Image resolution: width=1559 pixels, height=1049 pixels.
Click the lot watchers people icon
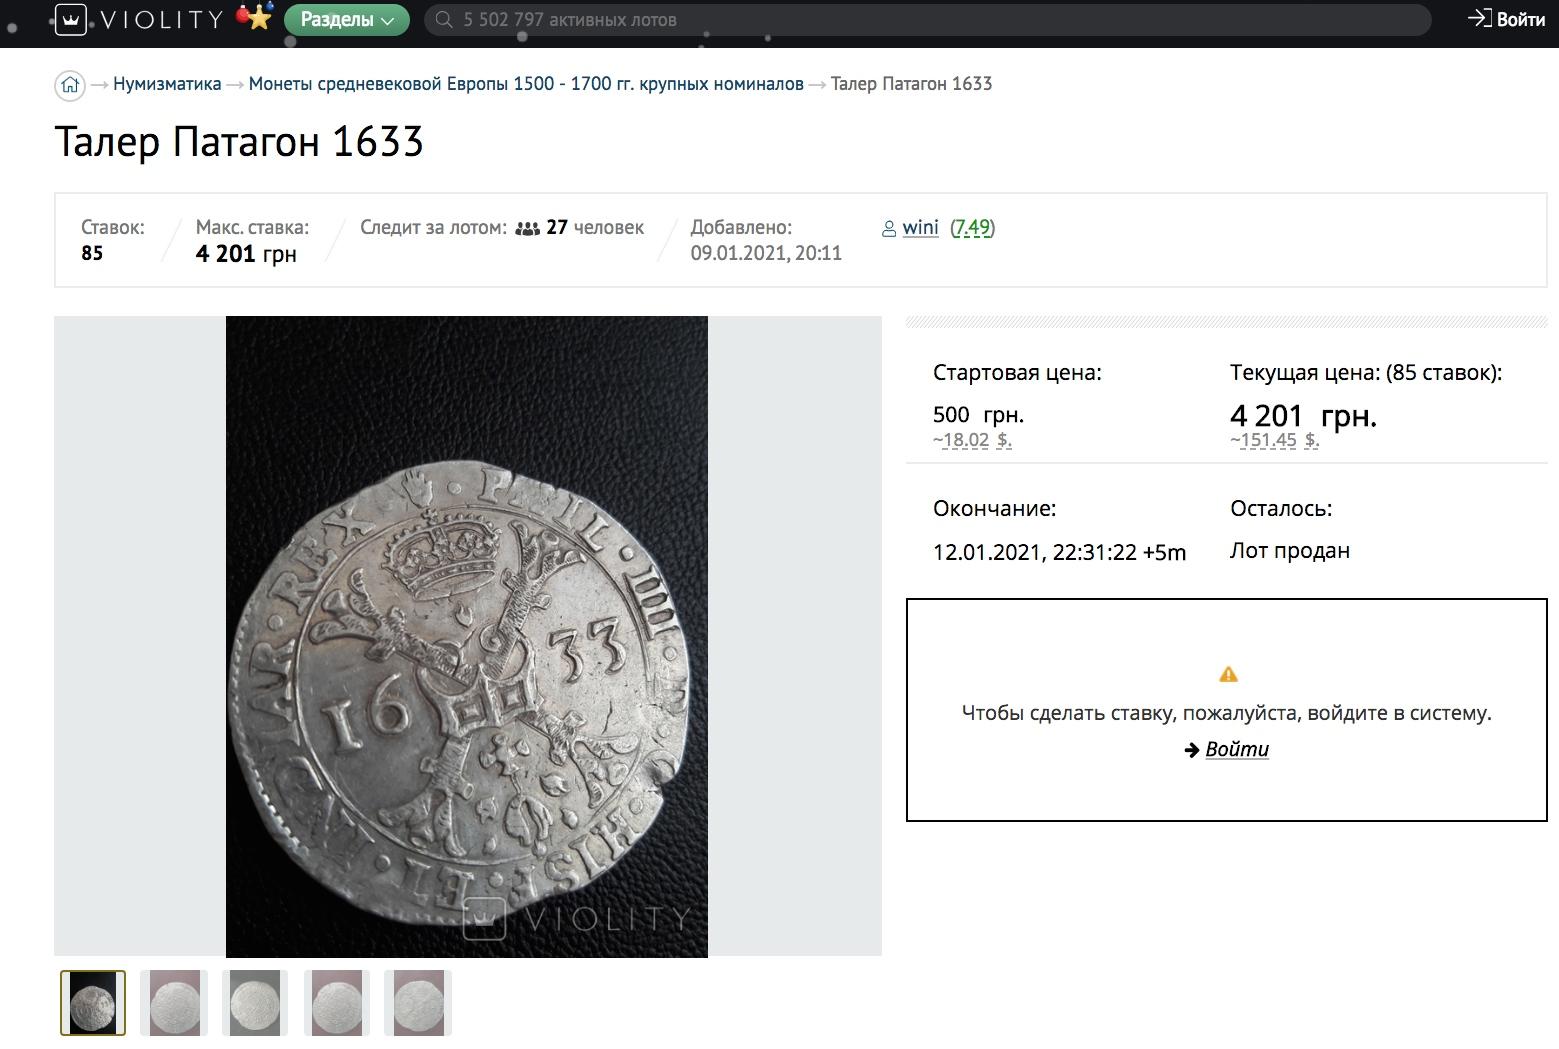[527, 229]
